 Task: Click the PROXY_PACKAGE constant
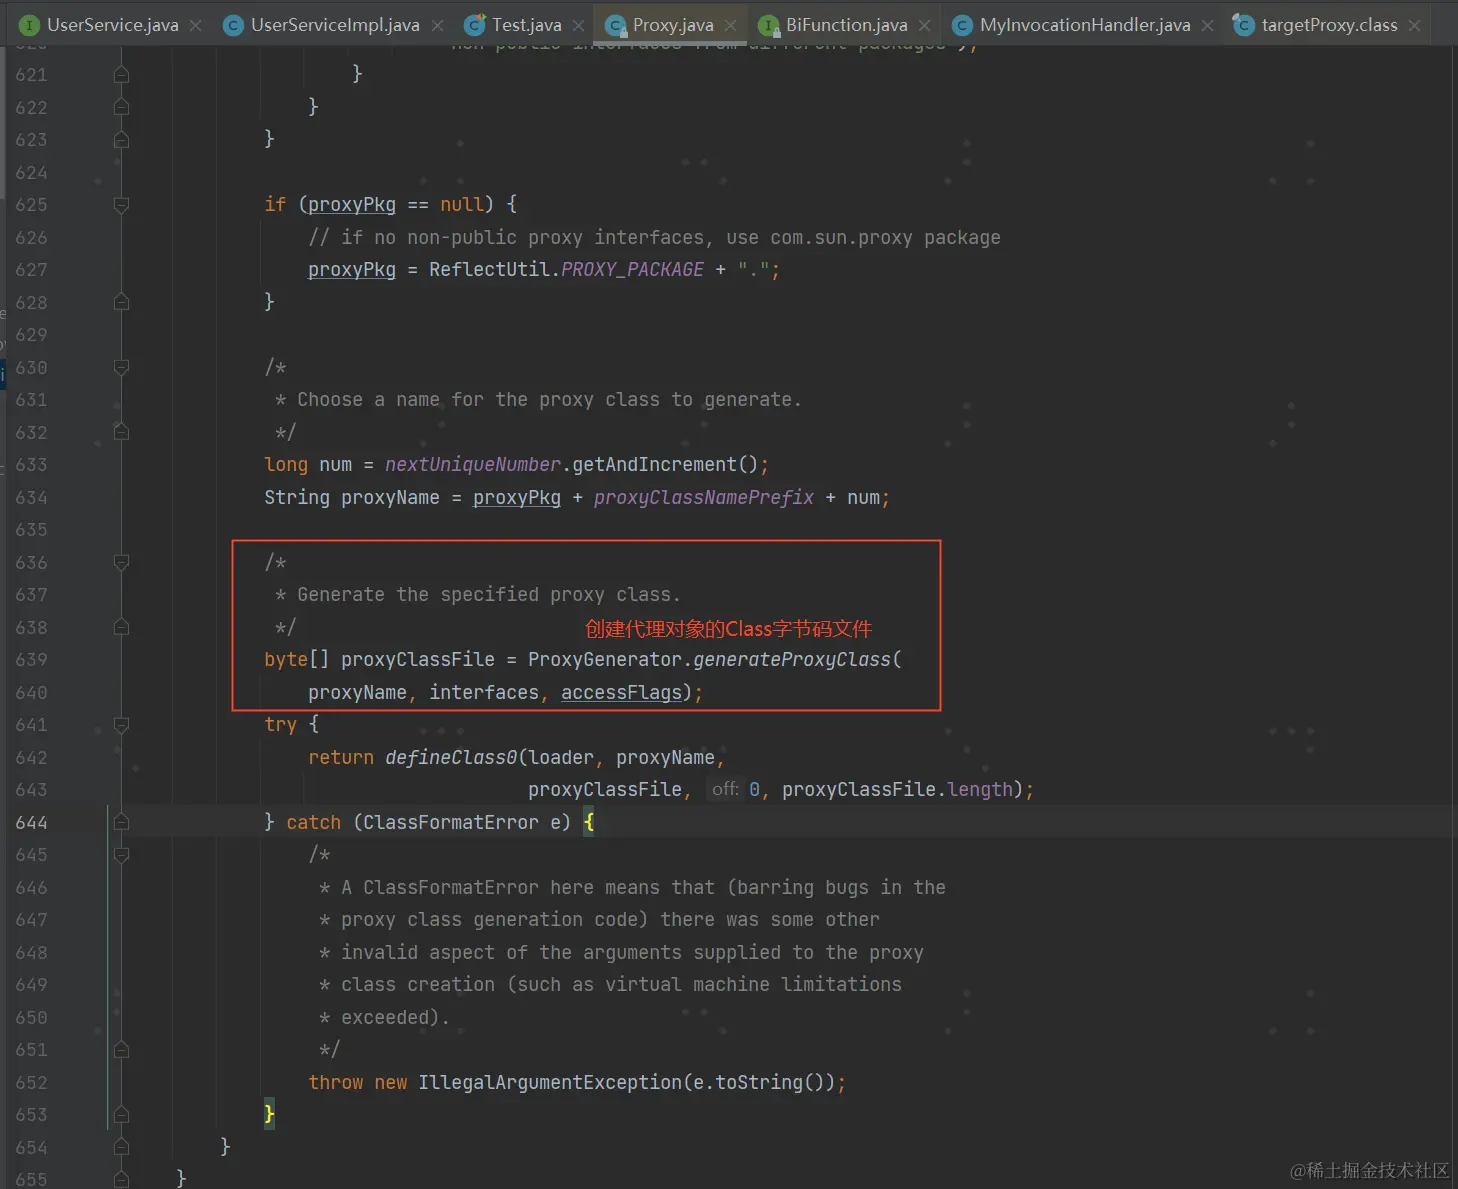(x=632, y=270)
